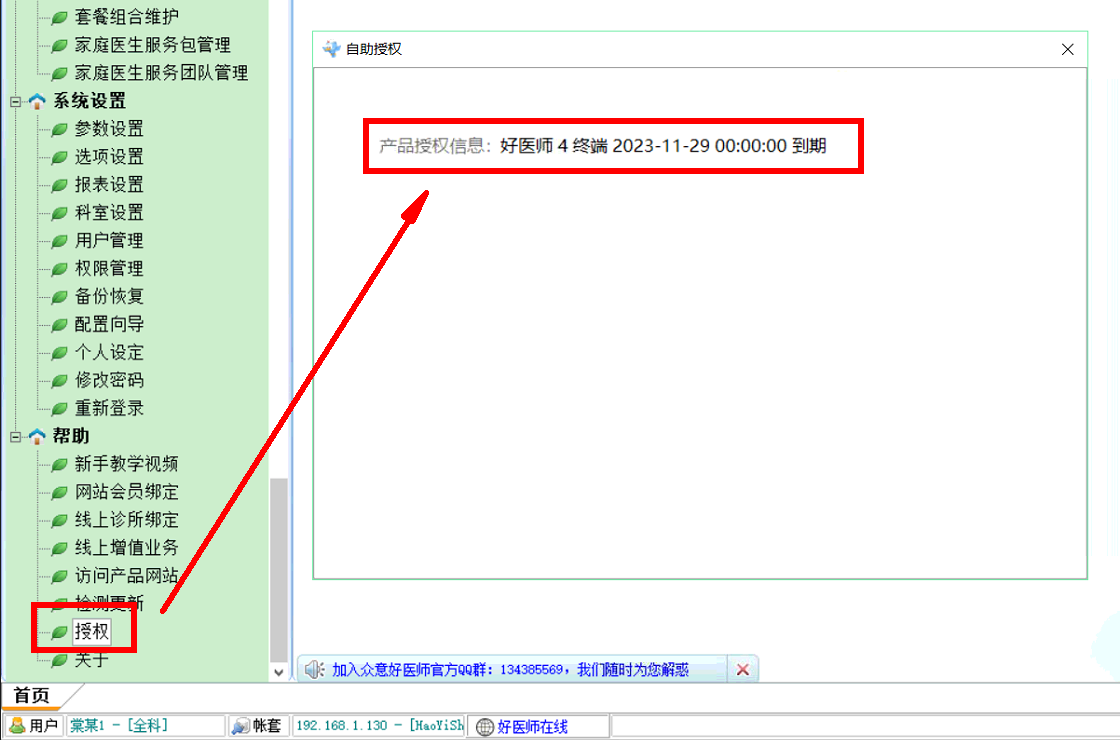Screen dimensions: 1120x740
Task: Select 授权 in the help tree
Action: pos(92,631)
